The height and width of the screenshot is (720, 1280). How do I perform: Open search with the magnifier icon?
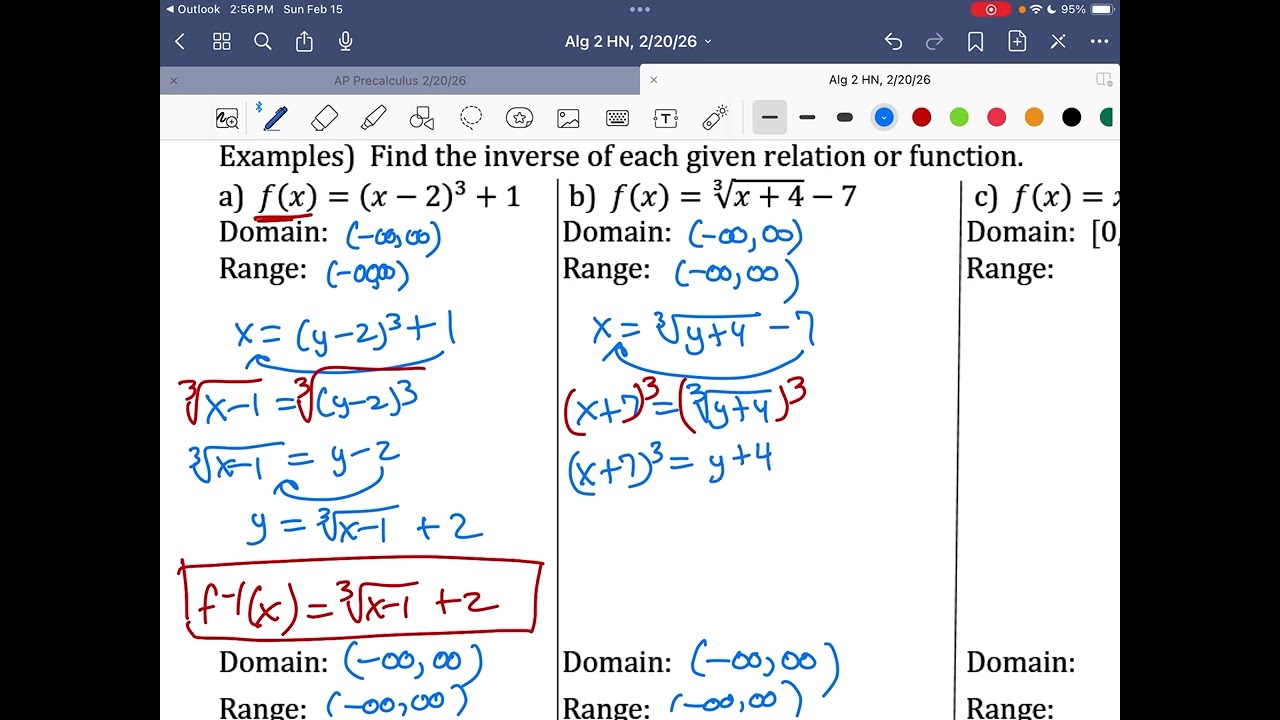tap(263, 41)
